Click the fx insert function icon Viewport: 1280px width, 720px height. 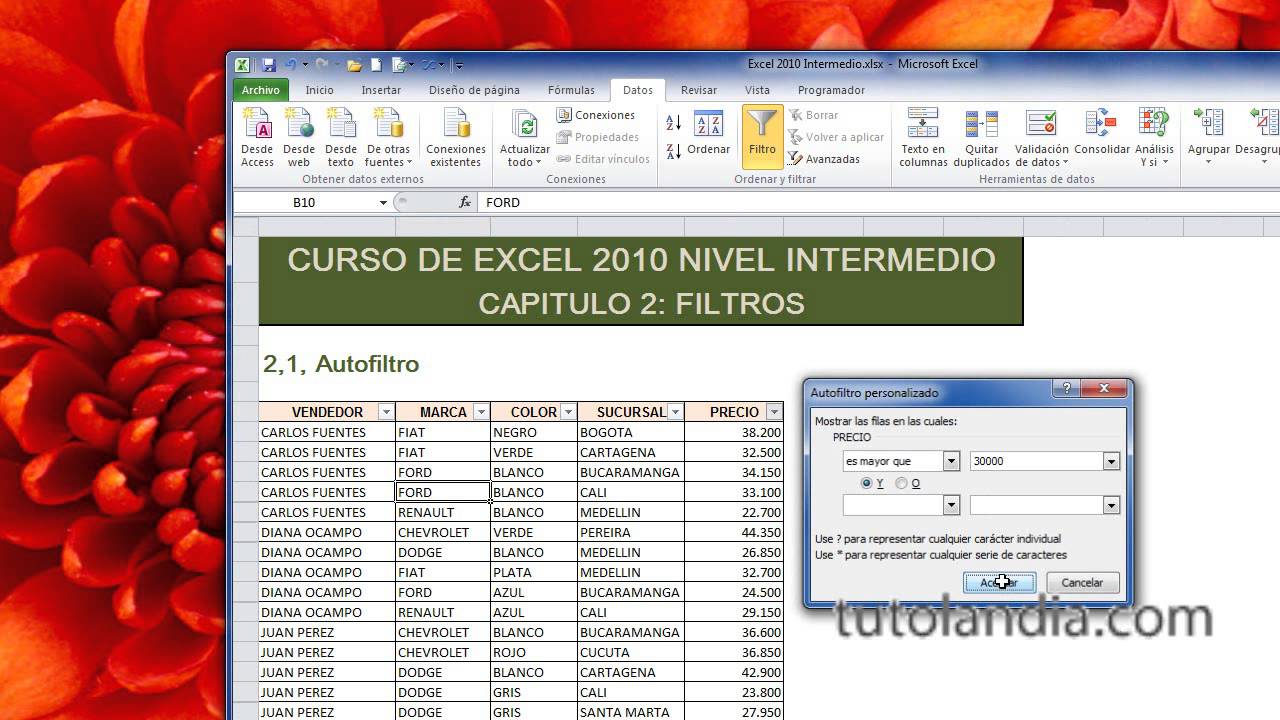(x=465, y=202)
